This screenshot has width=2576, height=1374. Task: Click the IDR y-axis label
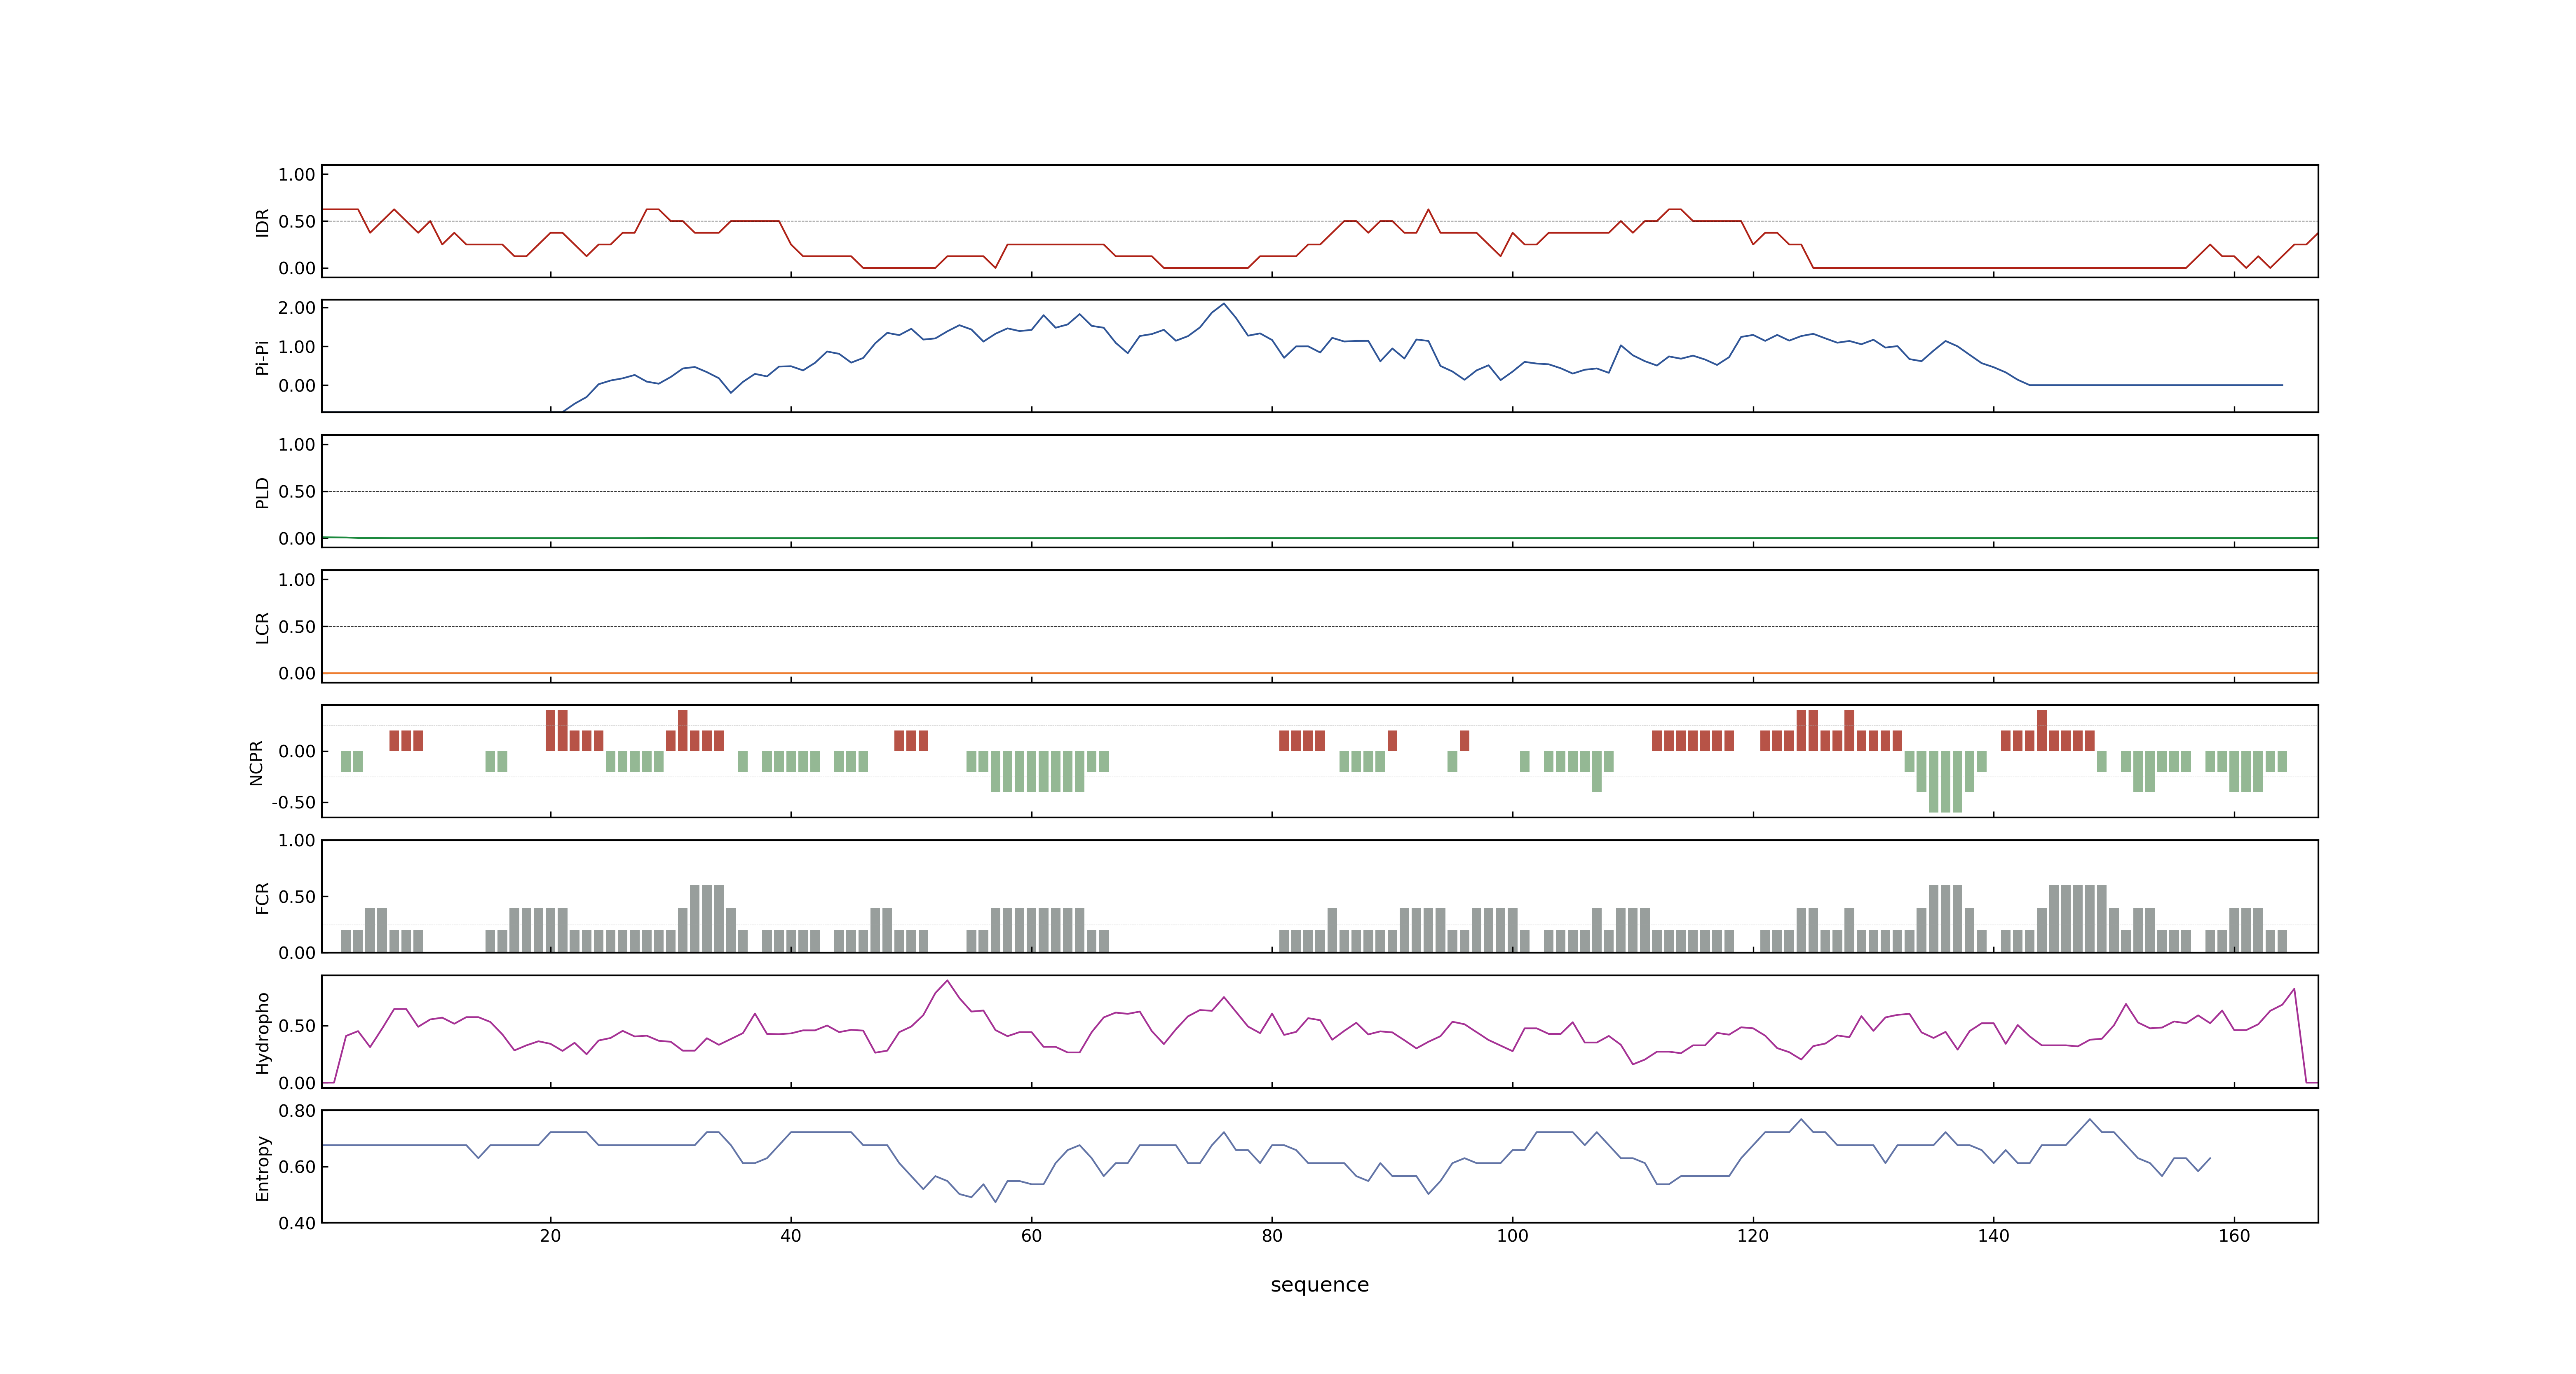pos(262,222)
